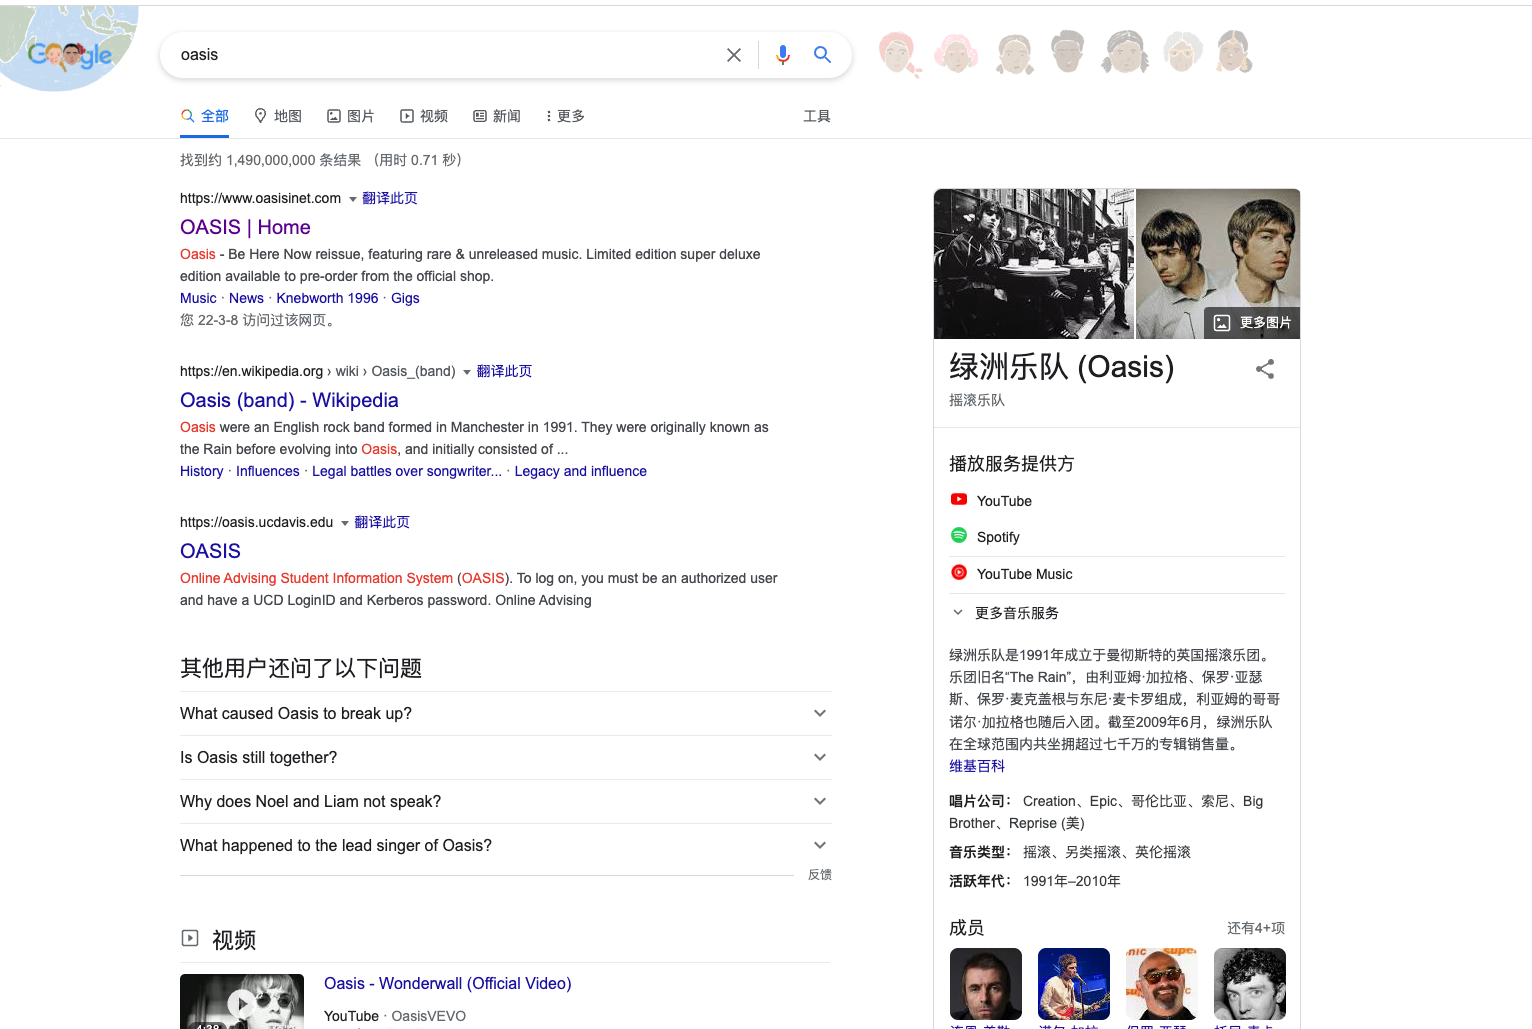Submit search with the blue magnifier icon

point(822,55)
